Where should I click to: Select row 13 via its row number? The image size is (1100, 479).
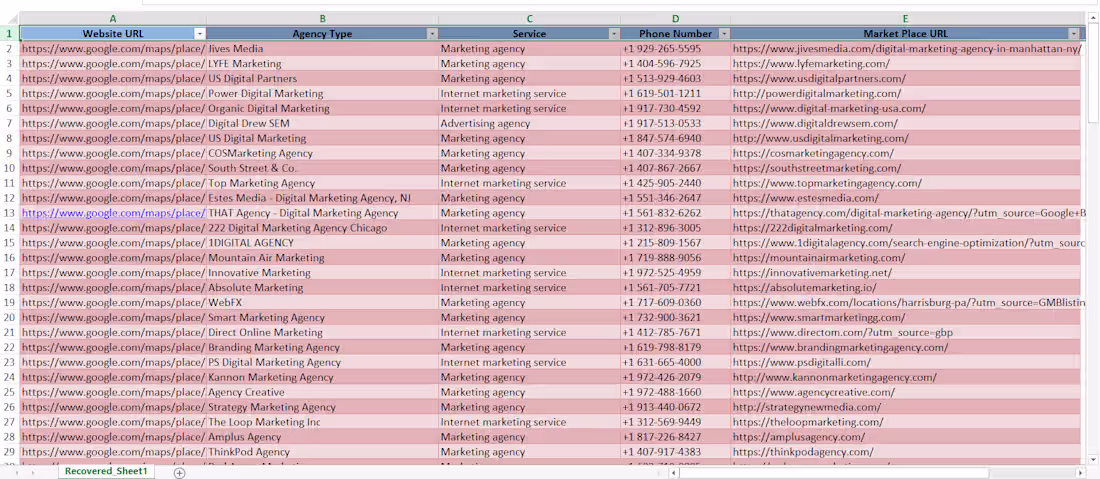(10, 213)
